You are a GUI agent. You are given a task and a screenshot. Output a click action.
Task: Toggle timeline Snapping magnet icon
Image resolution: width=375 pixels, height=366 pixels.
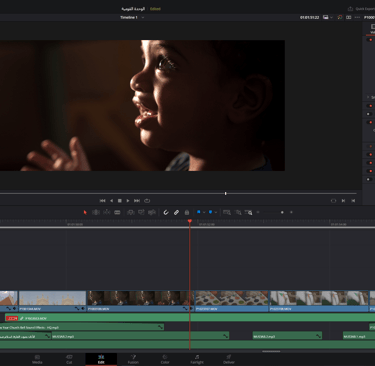pyautogui.click(x=166, y=212)
